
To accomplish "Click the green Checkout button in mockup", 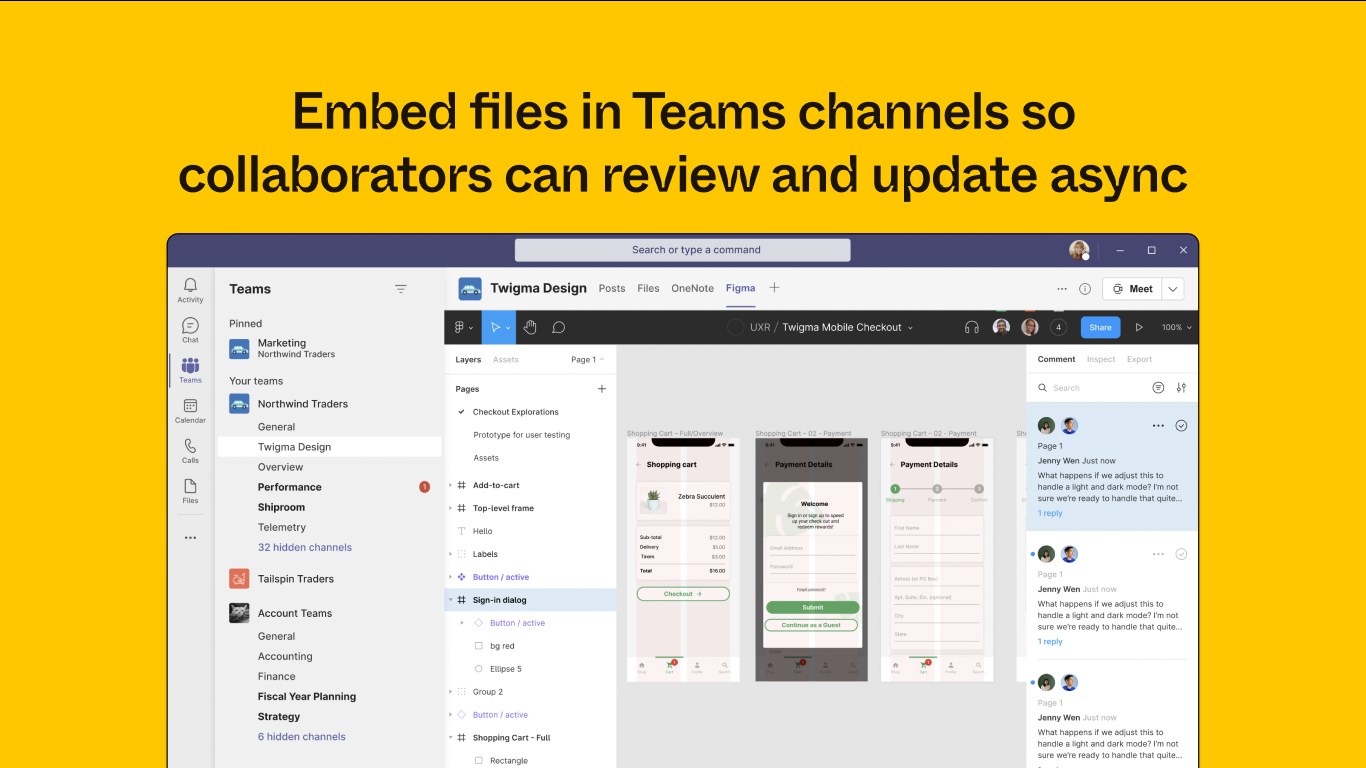I will click(683, 594).
